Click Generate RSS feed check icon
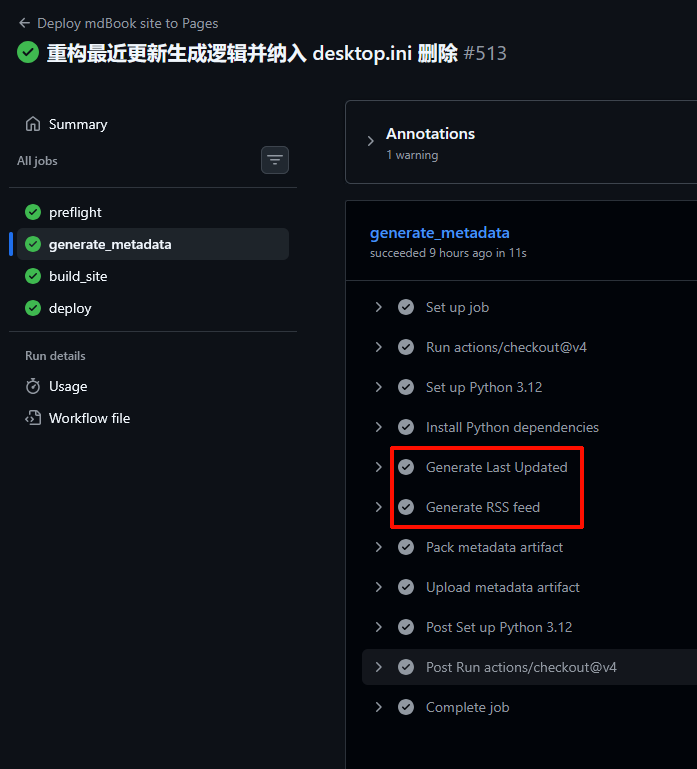This screenshot has width=697, height=769. point(406,507)
